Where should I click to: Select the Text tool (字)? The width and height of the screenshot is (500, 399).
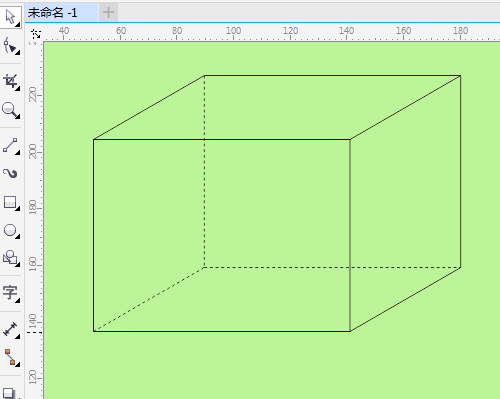pos(10,293)
